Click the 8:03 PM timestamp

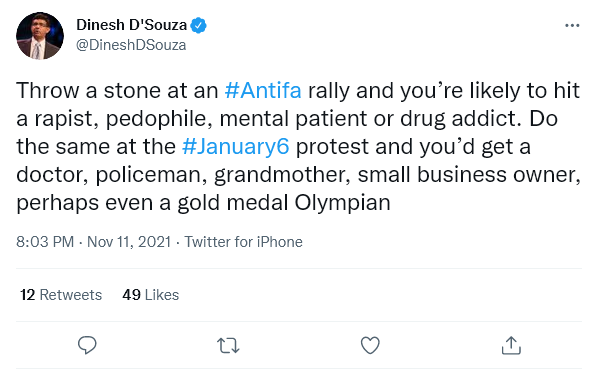(45, 242)
